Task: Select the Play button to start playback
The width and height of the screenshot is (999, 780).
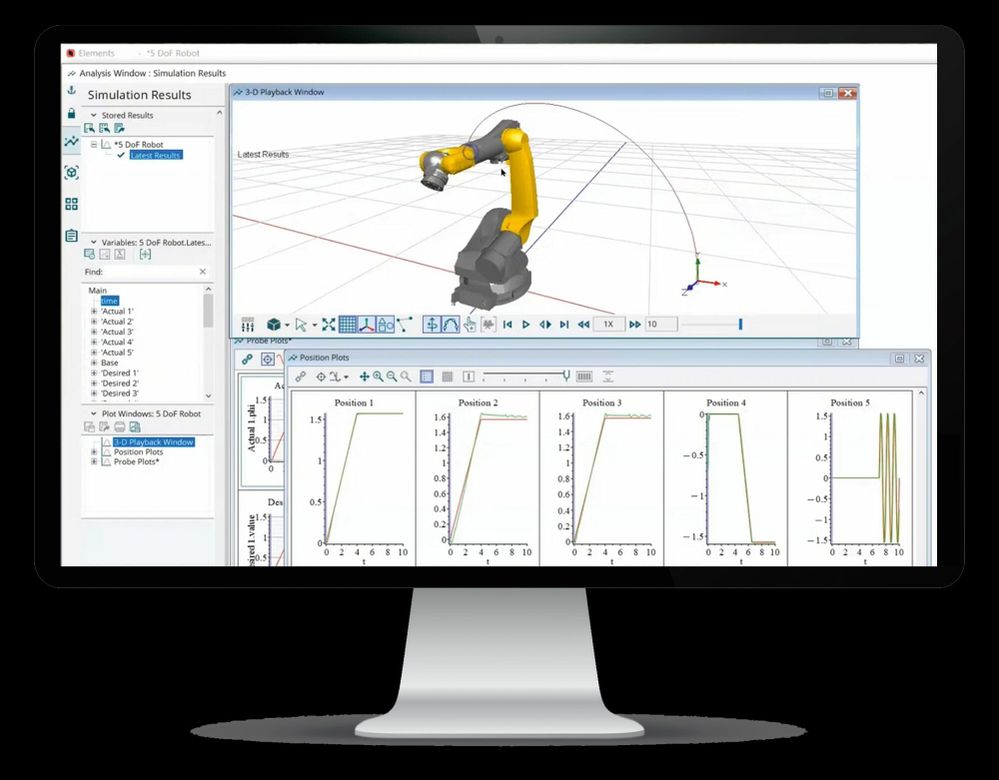Action: pos(524,324)
